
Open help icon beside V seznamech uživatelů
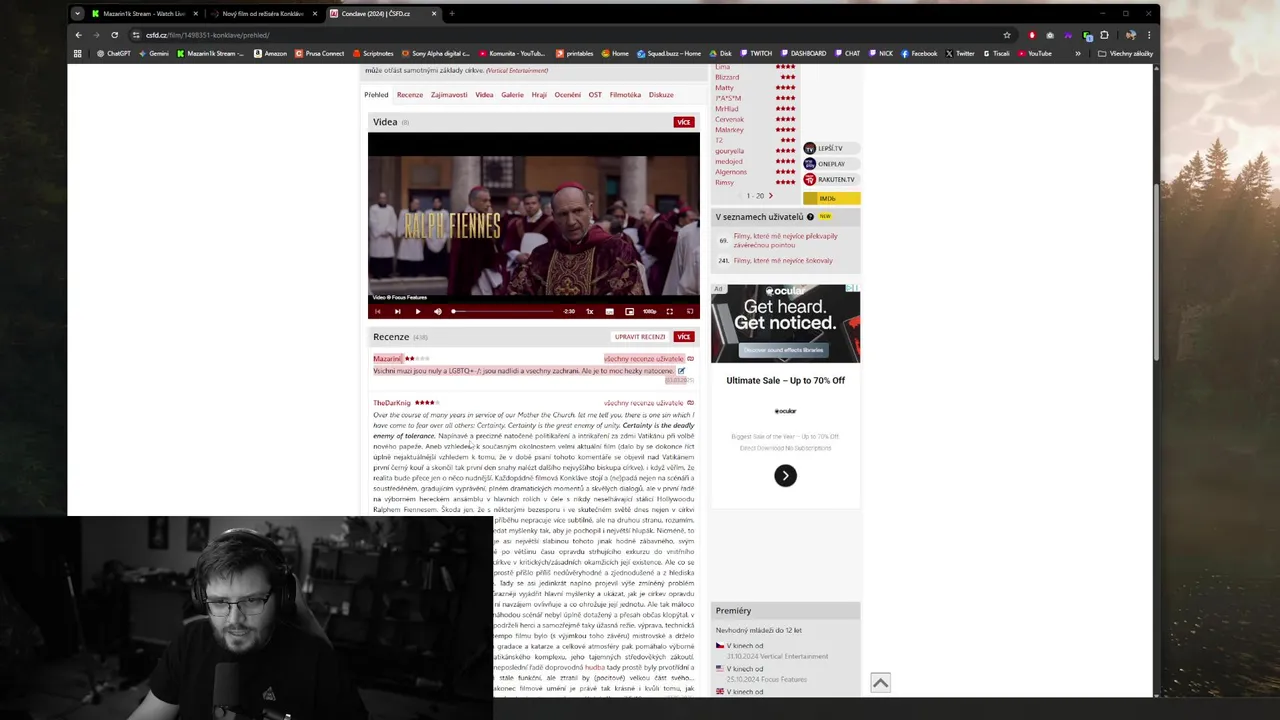[810, 217]
